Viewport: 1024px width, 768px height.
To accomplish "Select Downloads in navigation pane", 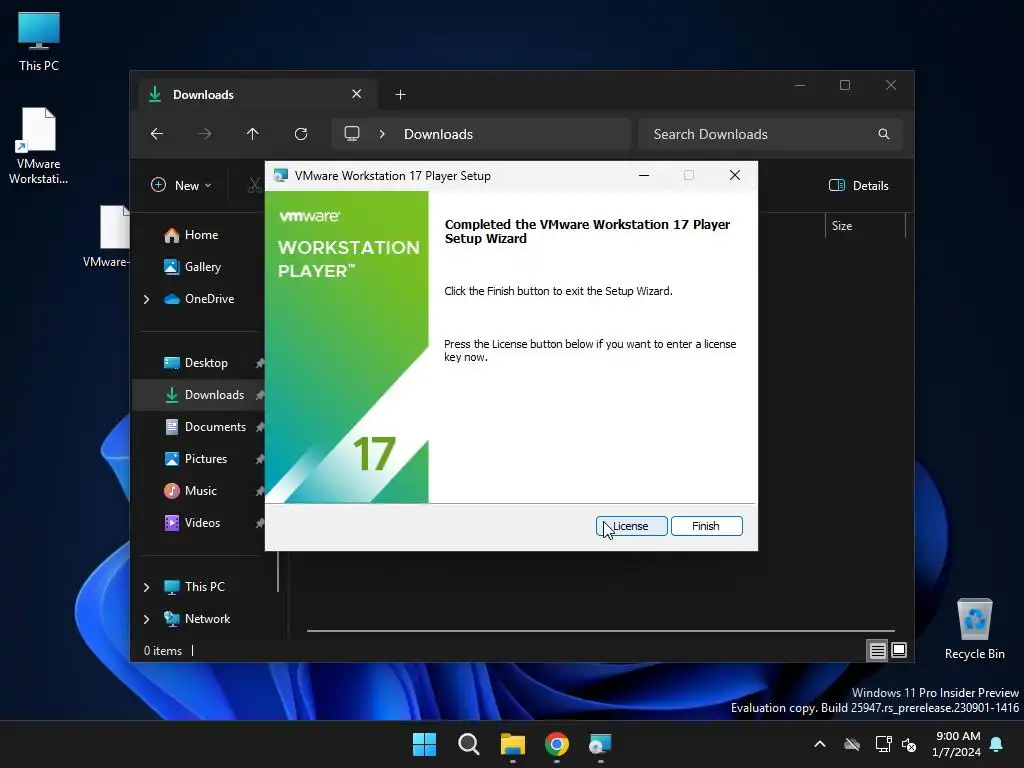I will pos(214,394).
